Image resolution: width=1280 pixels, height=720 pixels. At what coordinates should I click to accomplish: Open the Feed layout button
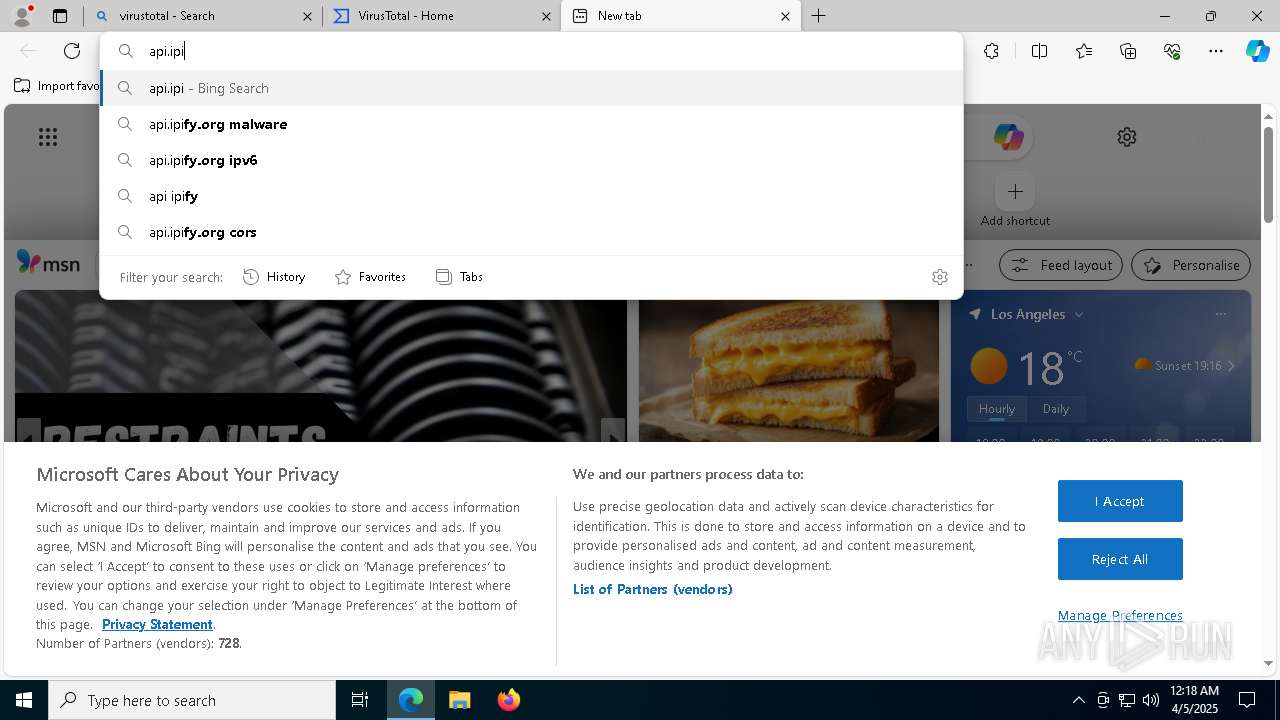coord(1061,265)
